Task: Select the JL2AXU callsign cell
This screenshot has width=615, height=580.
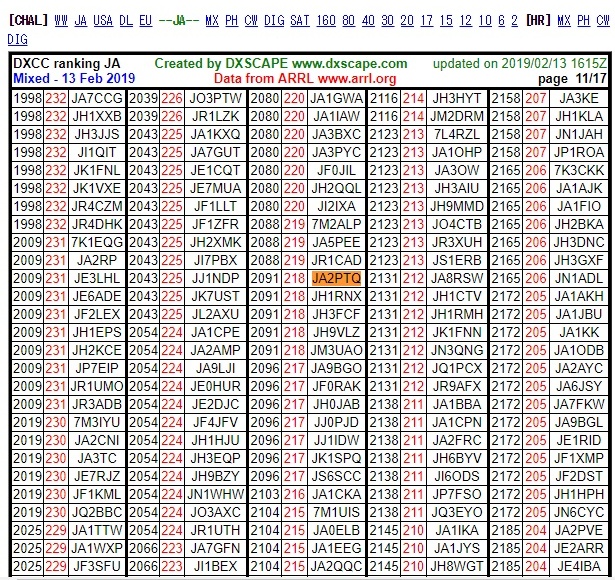Action: click(215, 314)
